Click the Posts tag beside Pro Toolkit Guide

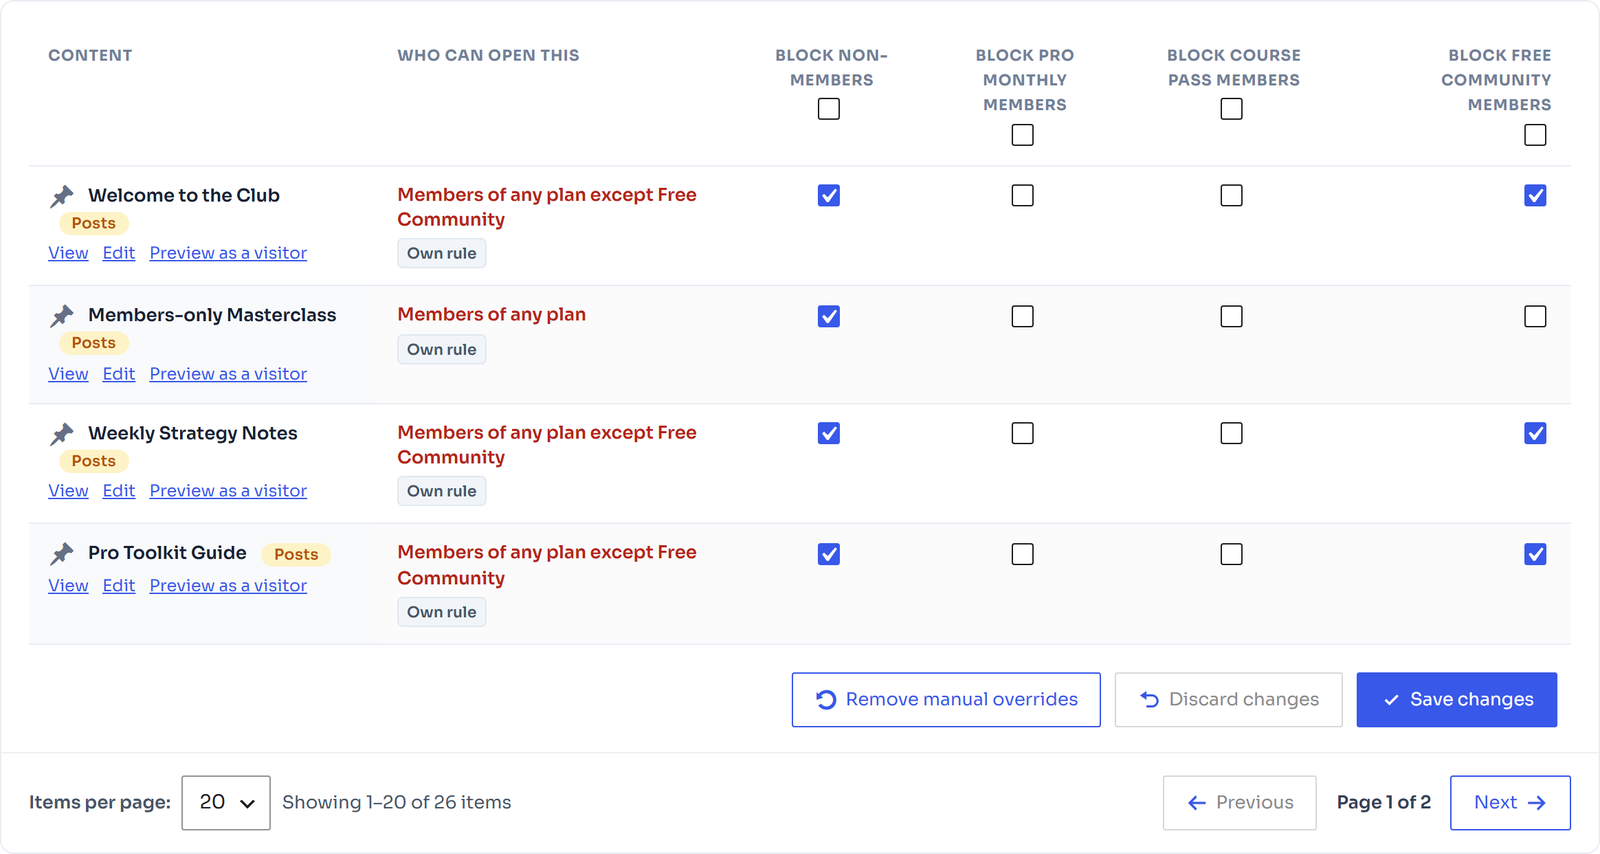(296, 554)
